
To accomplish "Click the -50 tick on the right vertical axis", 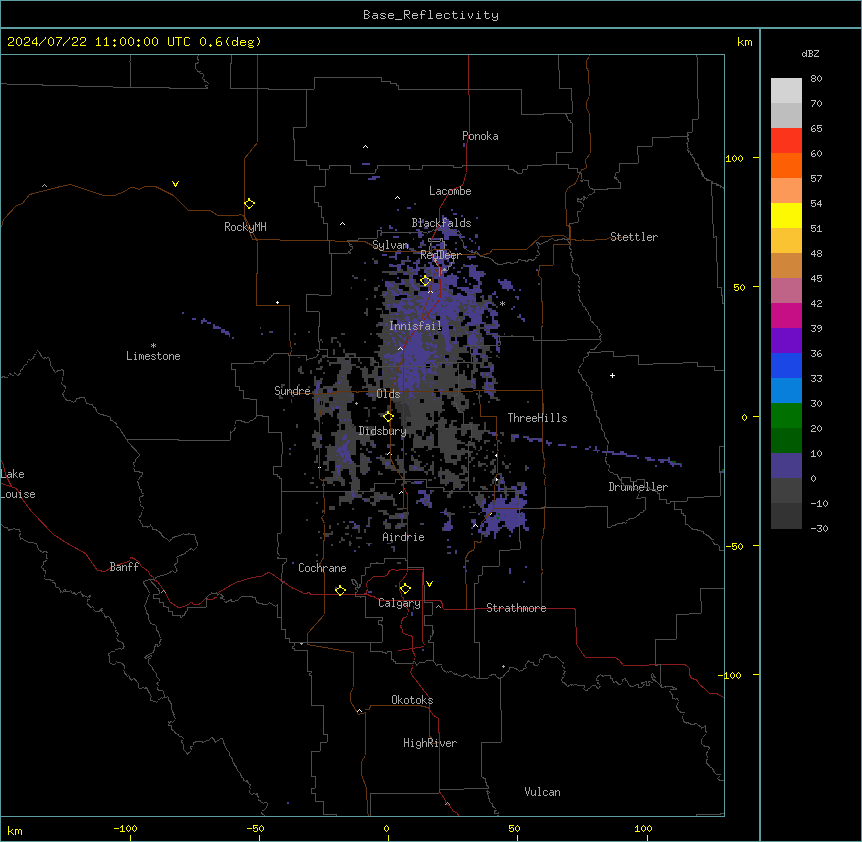I will [x=734, y=546].
